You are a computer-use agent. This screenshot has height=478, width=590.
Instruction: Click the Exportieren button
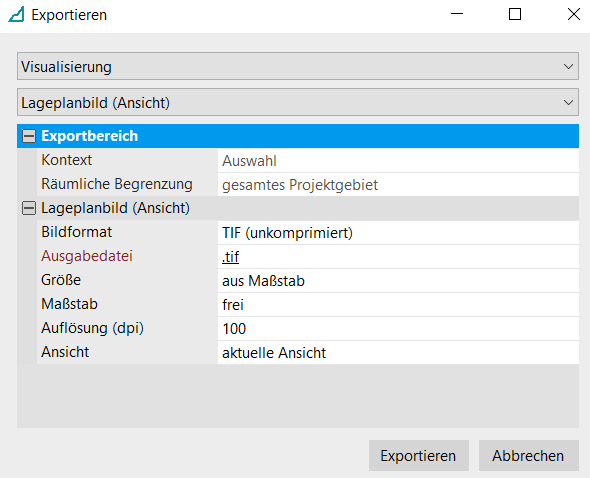tap(418, 455)
